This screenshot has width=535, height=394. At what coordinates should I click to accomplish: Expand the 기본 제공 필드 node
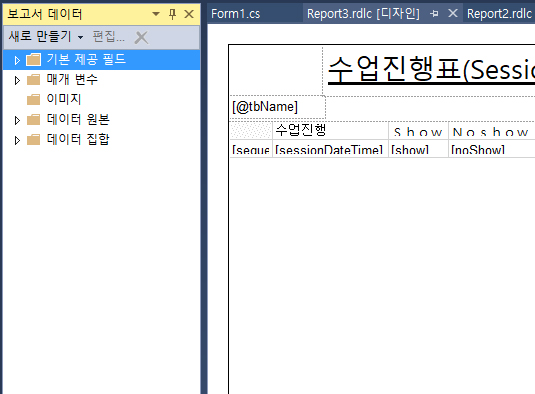[x=17, y=60]
